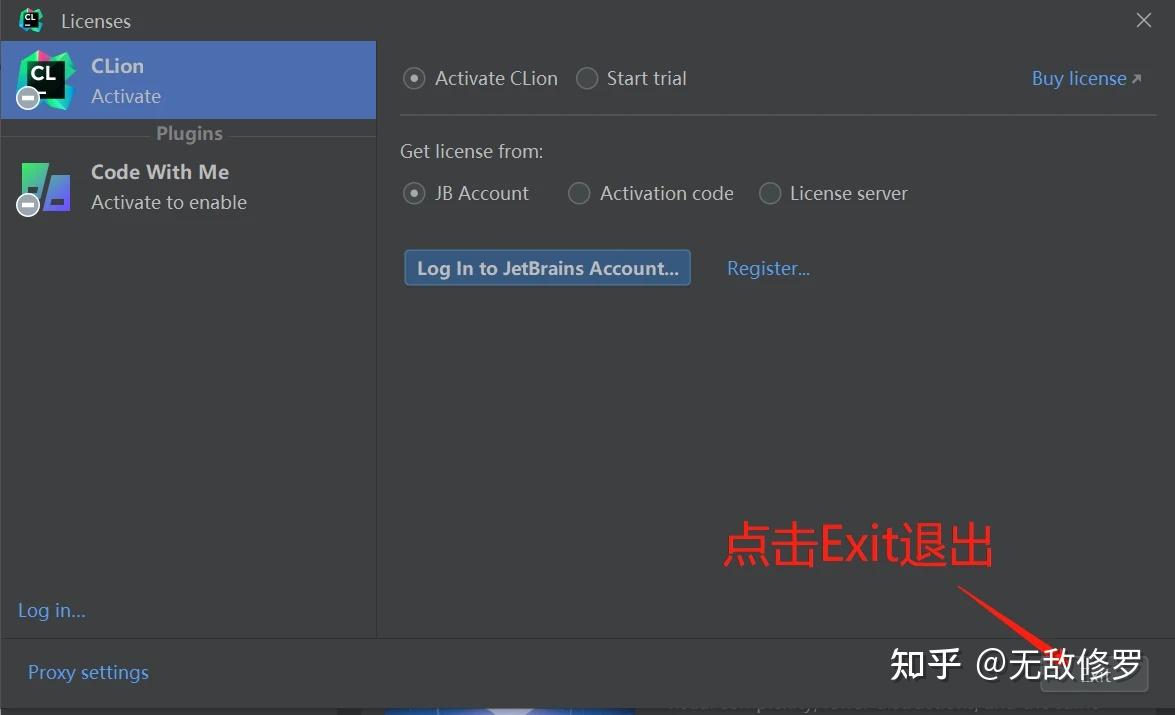This screenshot has height=715, width=1175.
Task: Click the Log in link at bottom left
Action: pos(51,610)
